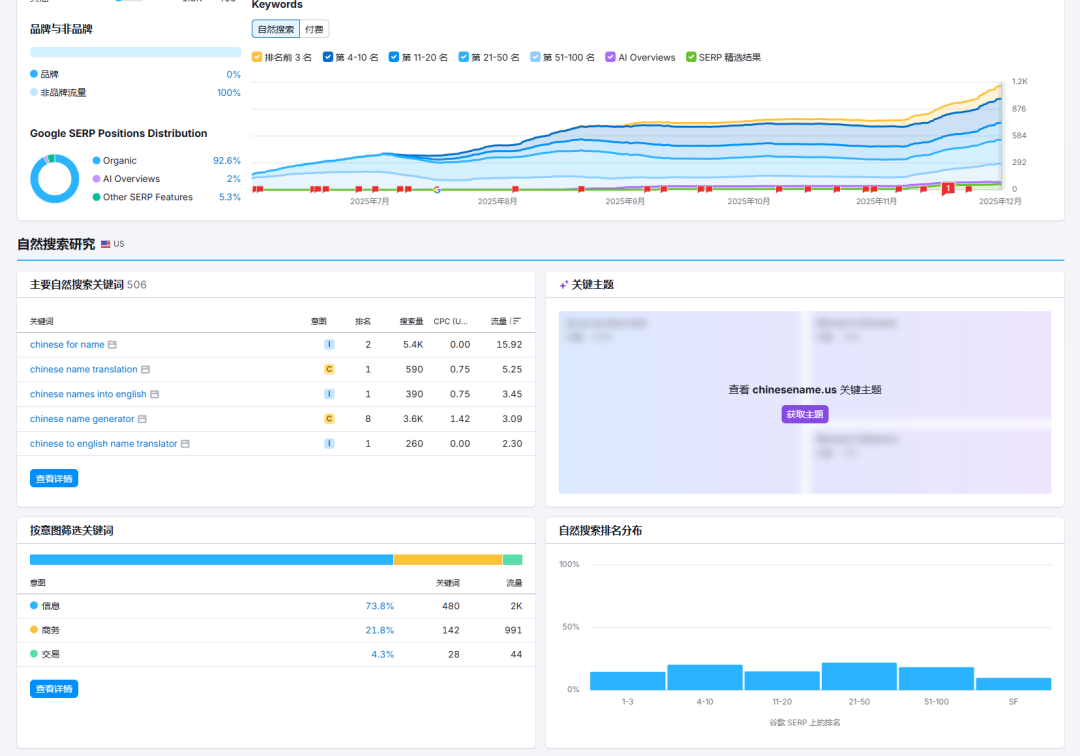The height and width of the screenshot is (756, 1080).
Task: Click the sort icon in 流量 column header
Action: click(x=516, y=321)
